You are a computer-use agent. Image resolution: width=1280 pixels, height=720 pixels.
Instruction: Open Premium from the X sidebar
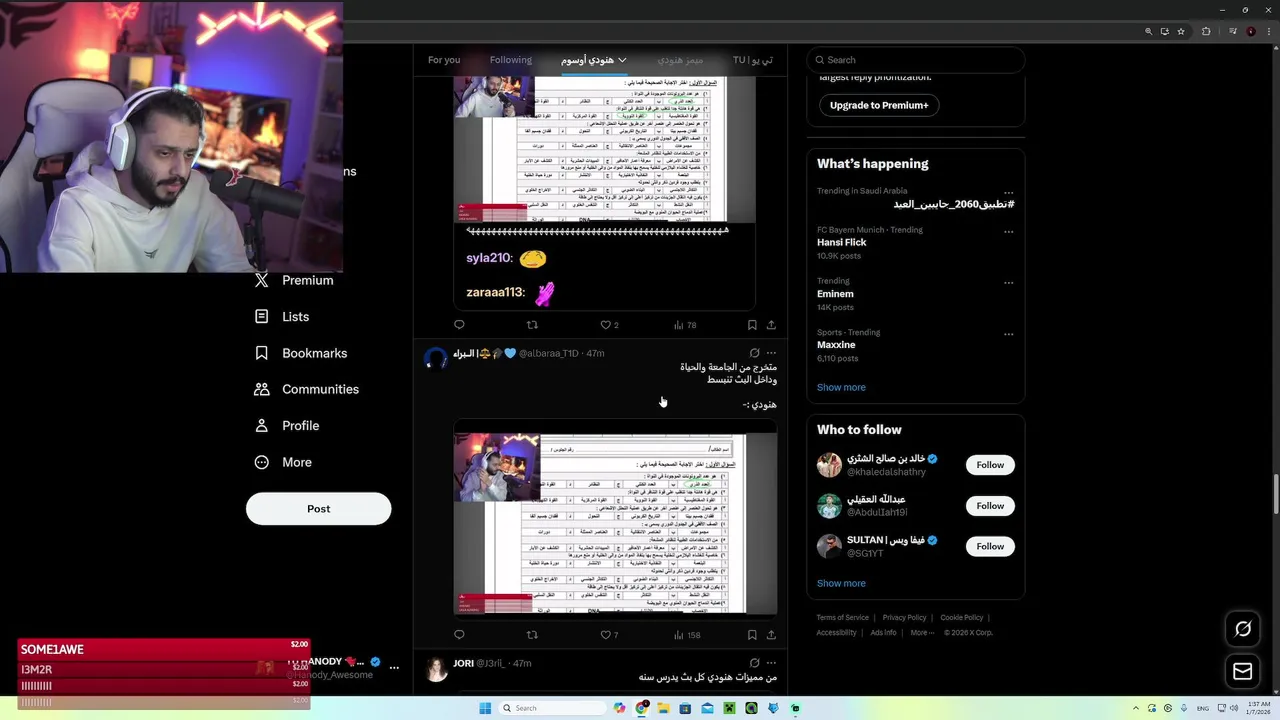tap(294, 280)
